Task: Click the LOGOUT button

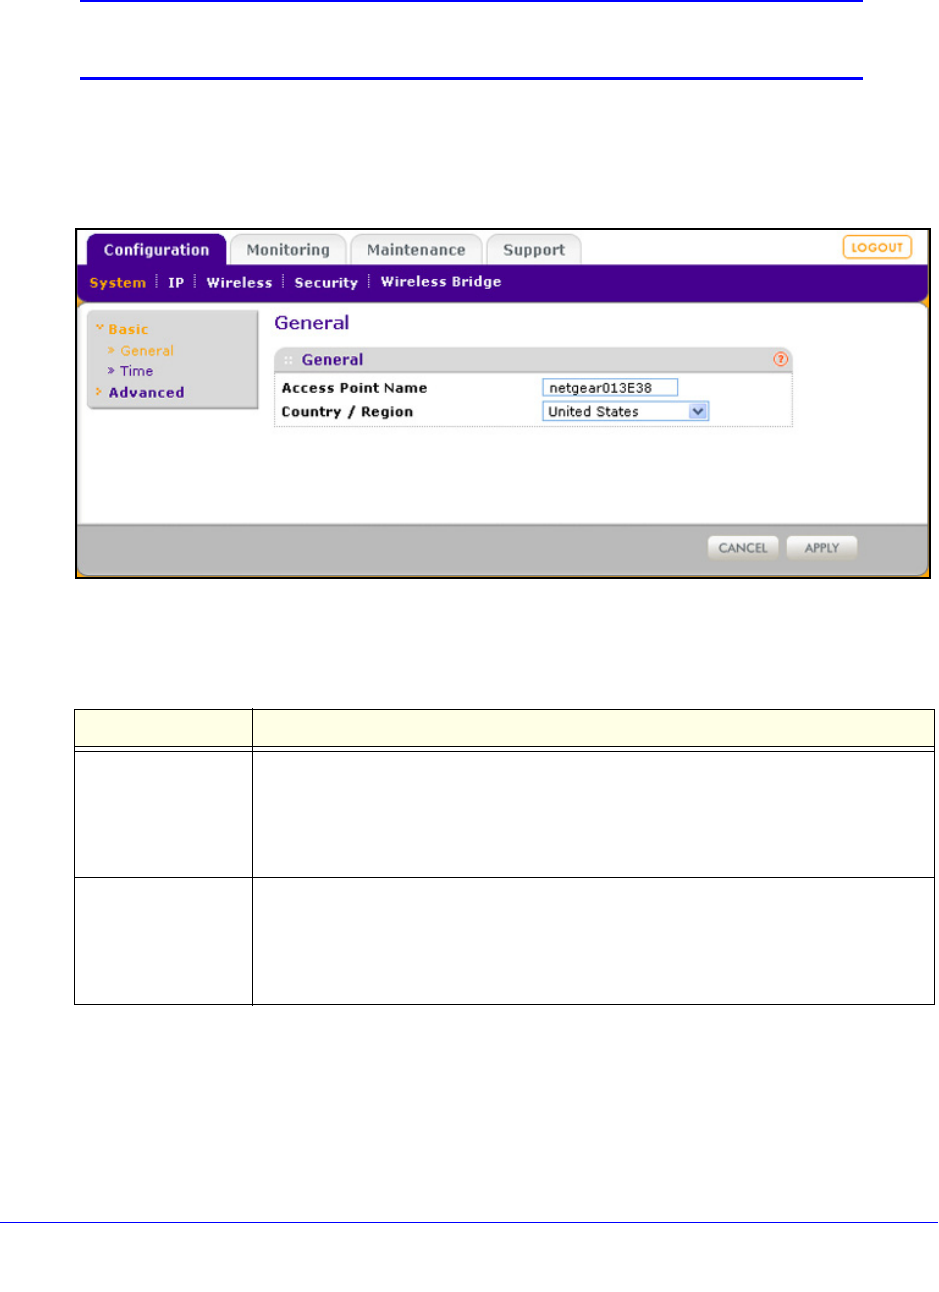Action: tap(877, 247)
